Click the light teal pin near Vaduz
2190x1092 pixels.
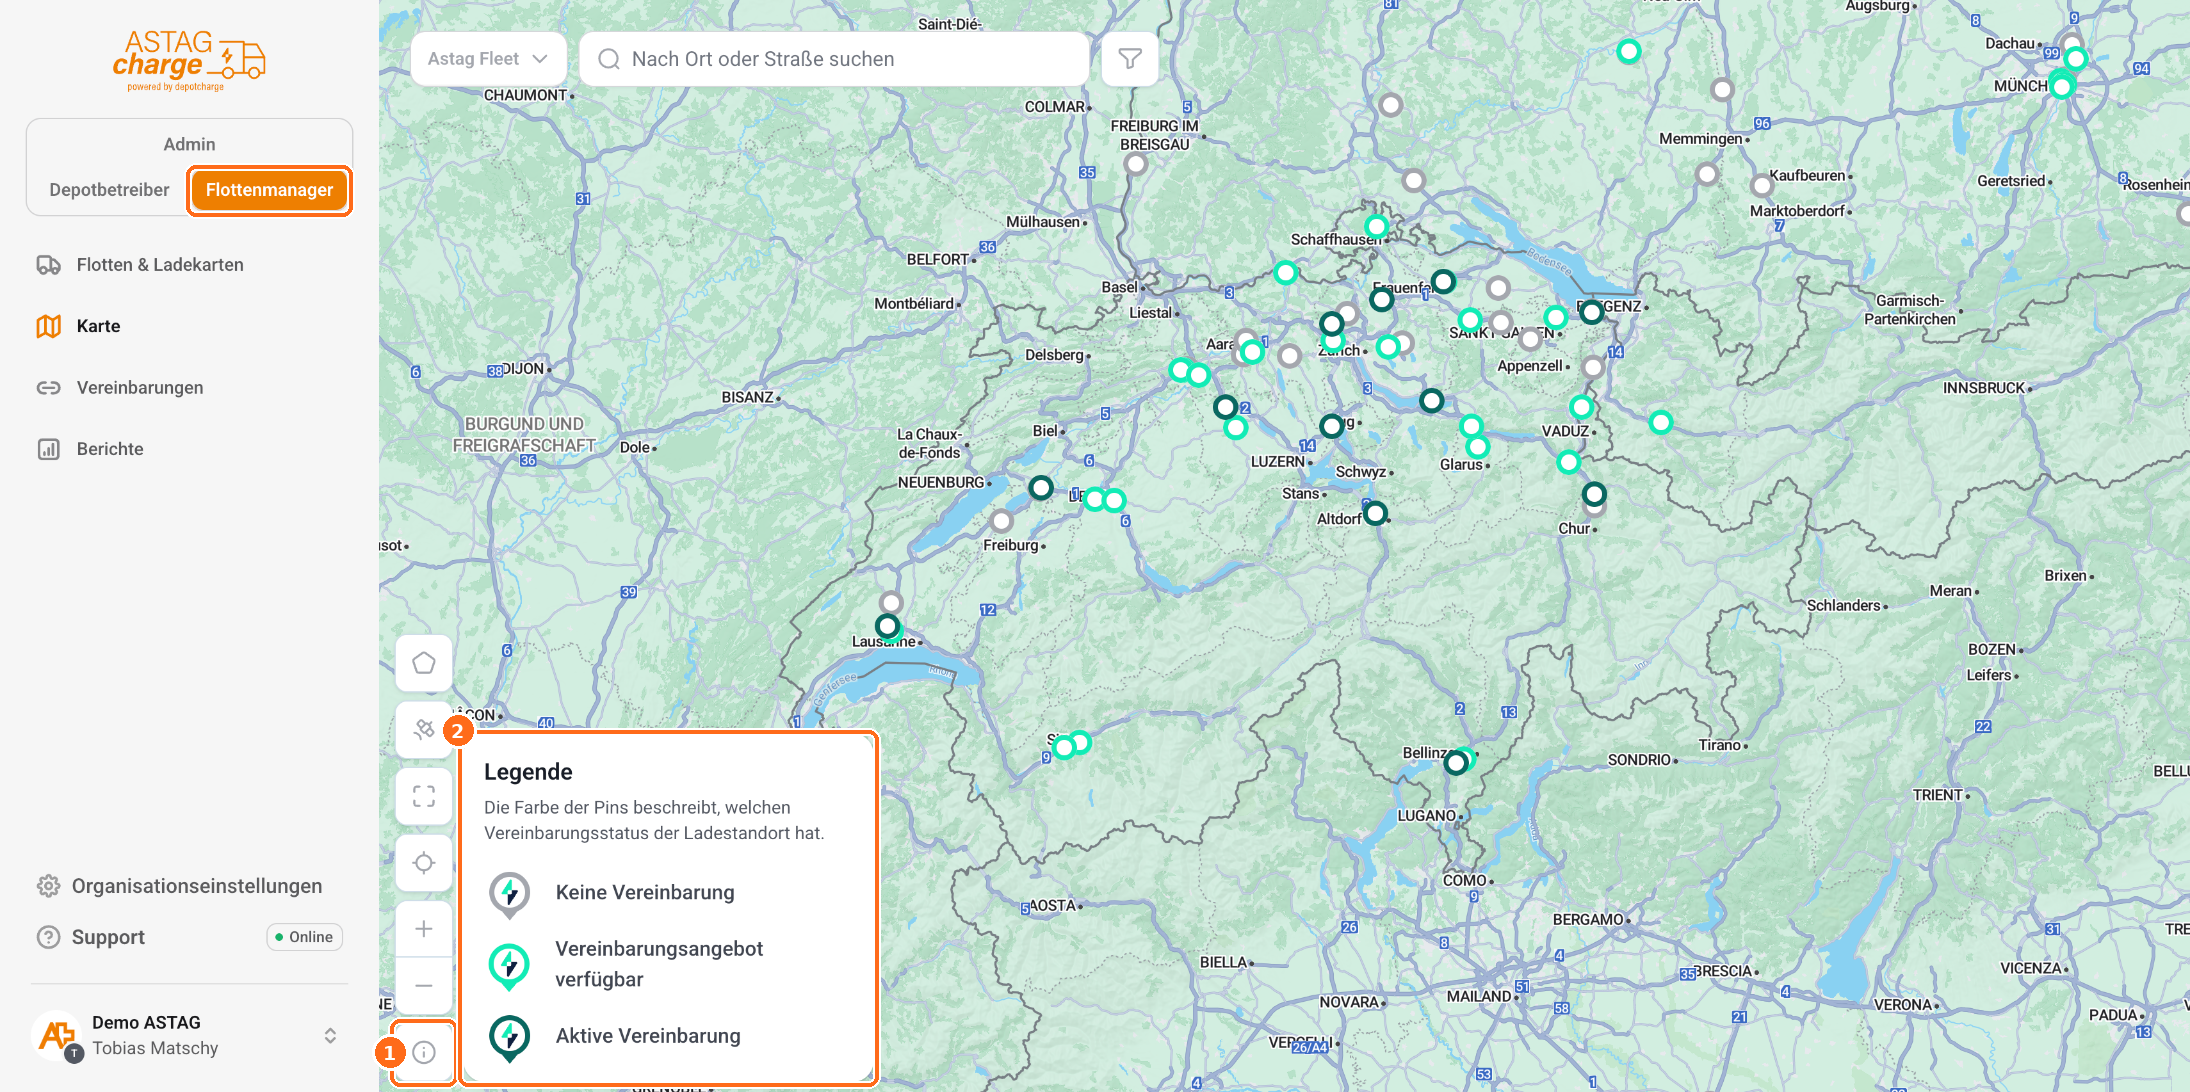pos(1581,407)
